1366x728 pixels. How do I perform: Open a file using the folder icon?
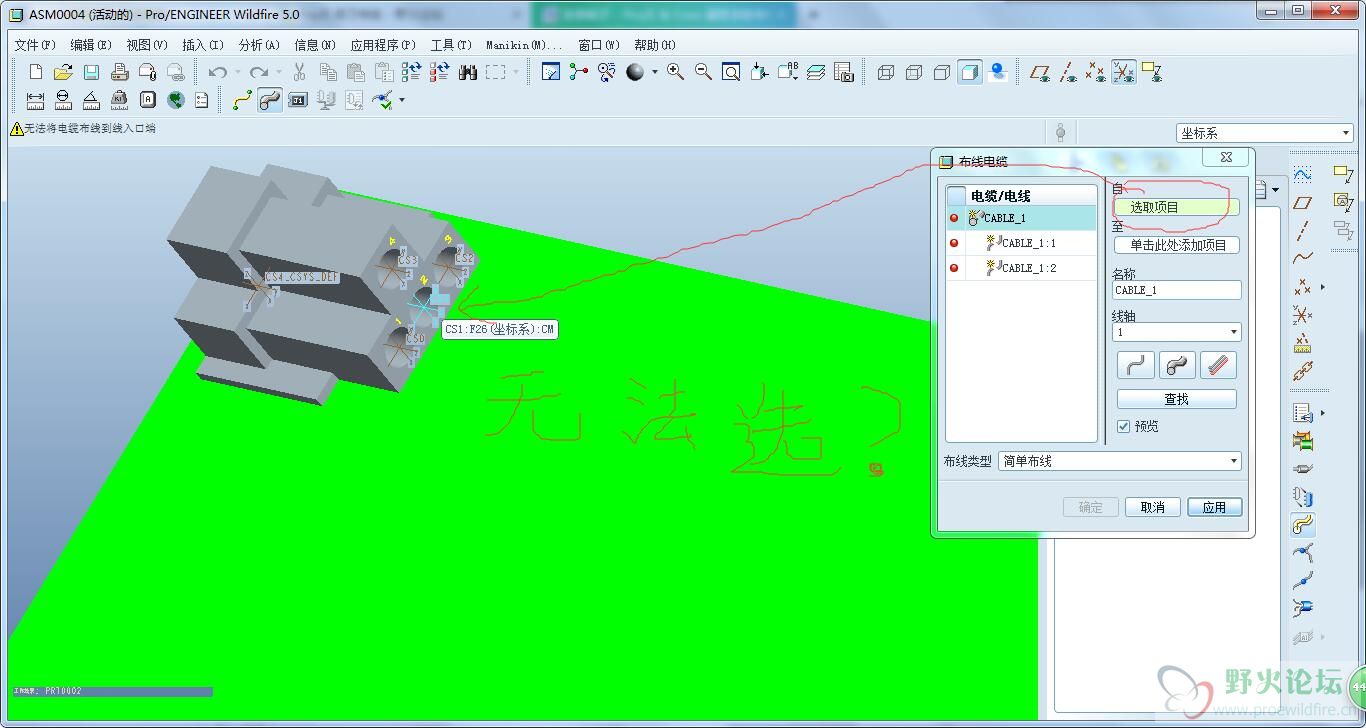pos(63,72)
